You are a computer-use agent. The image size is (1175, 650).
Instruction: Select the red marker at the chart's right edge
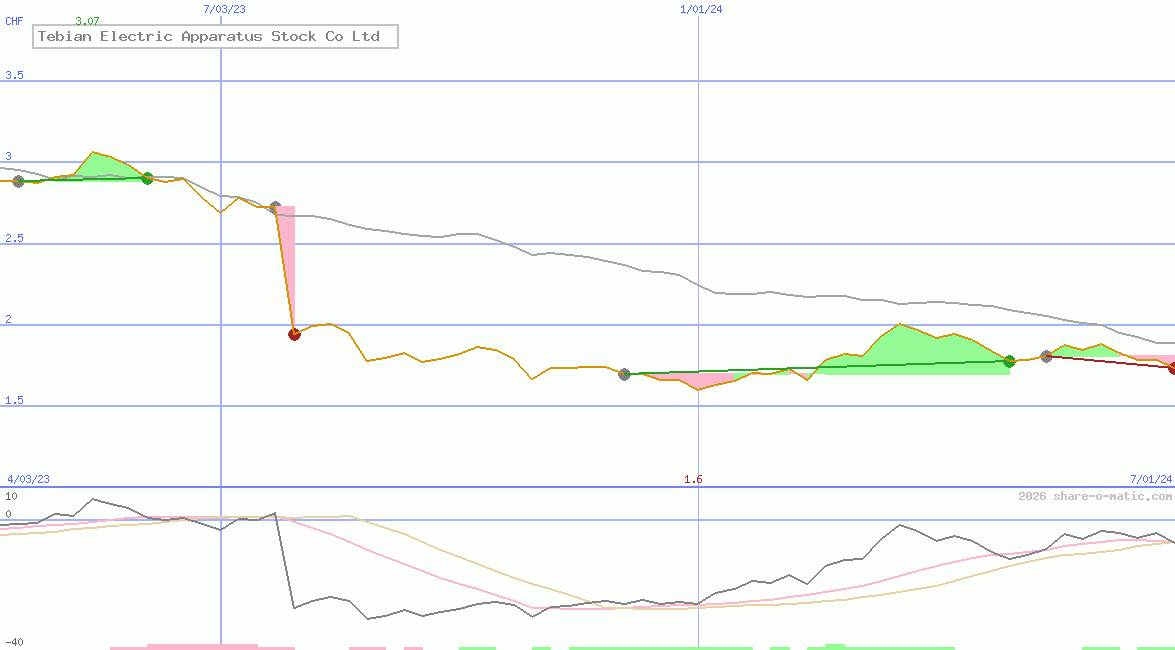pyautogui.click(x=1172, y=368)
